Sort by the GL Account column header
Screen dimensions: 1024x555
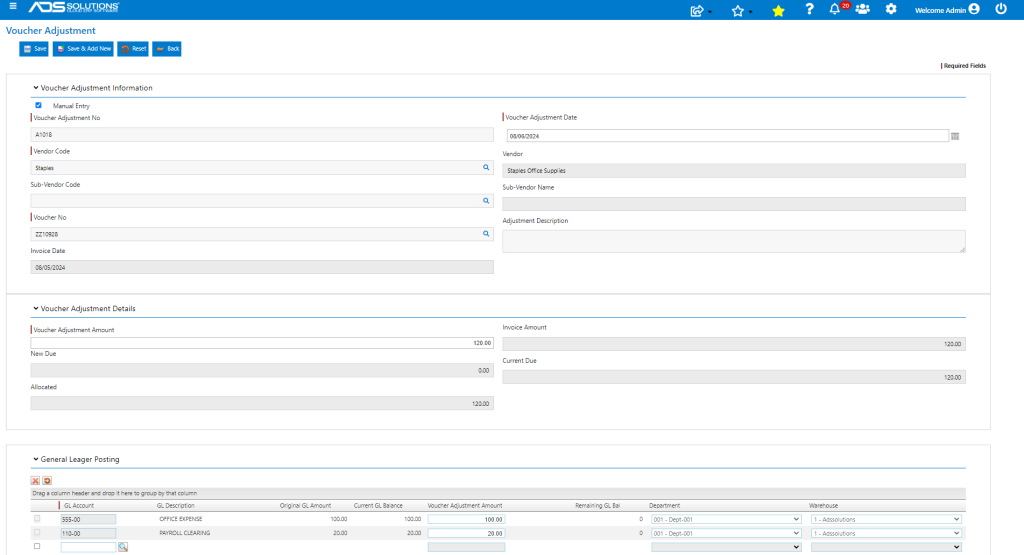[x=78, y=505]
